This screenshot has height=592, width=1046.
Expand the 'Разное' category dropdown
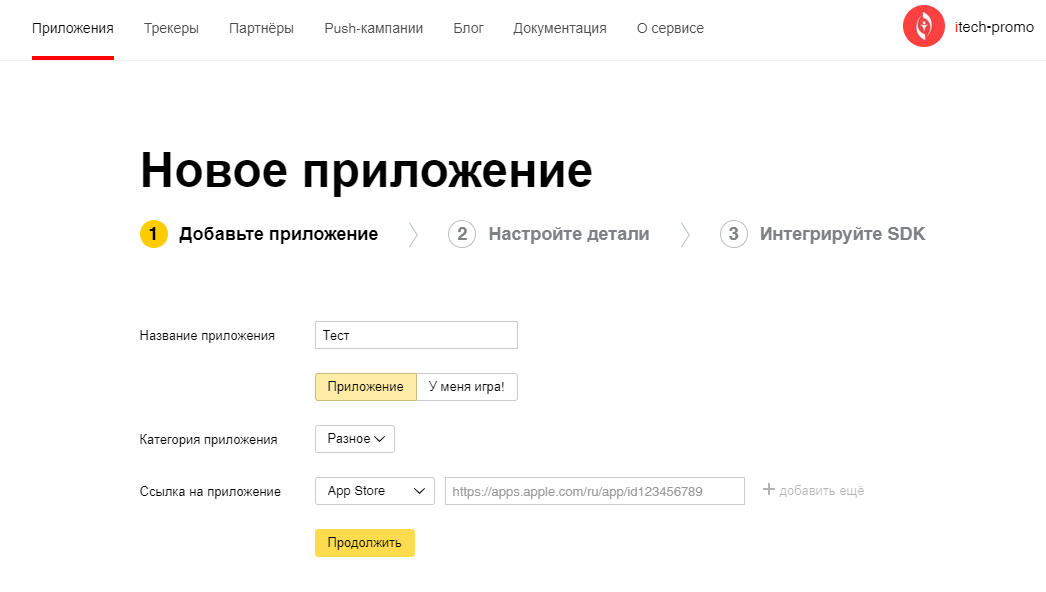(x=355, y=439)
